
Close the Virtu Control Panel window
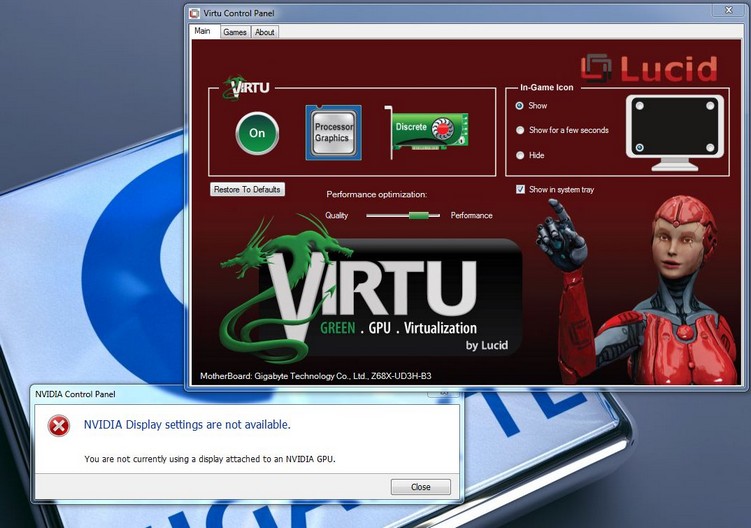point(728,10)
